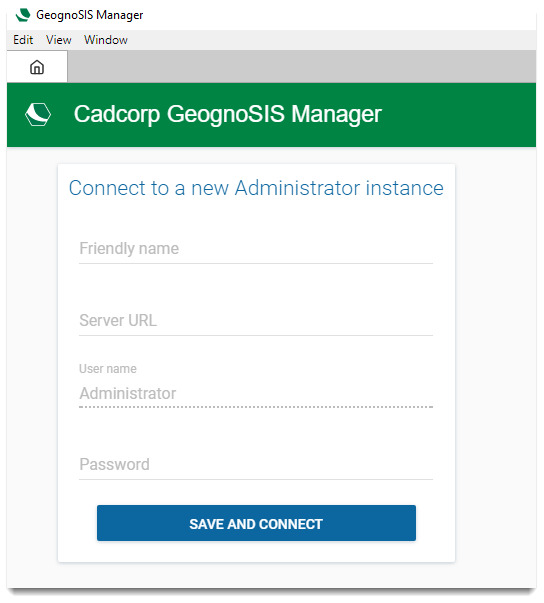Click the empty grey tab strip area
The width and height of the screenshot is (544, 603).
tap(301, 66)
